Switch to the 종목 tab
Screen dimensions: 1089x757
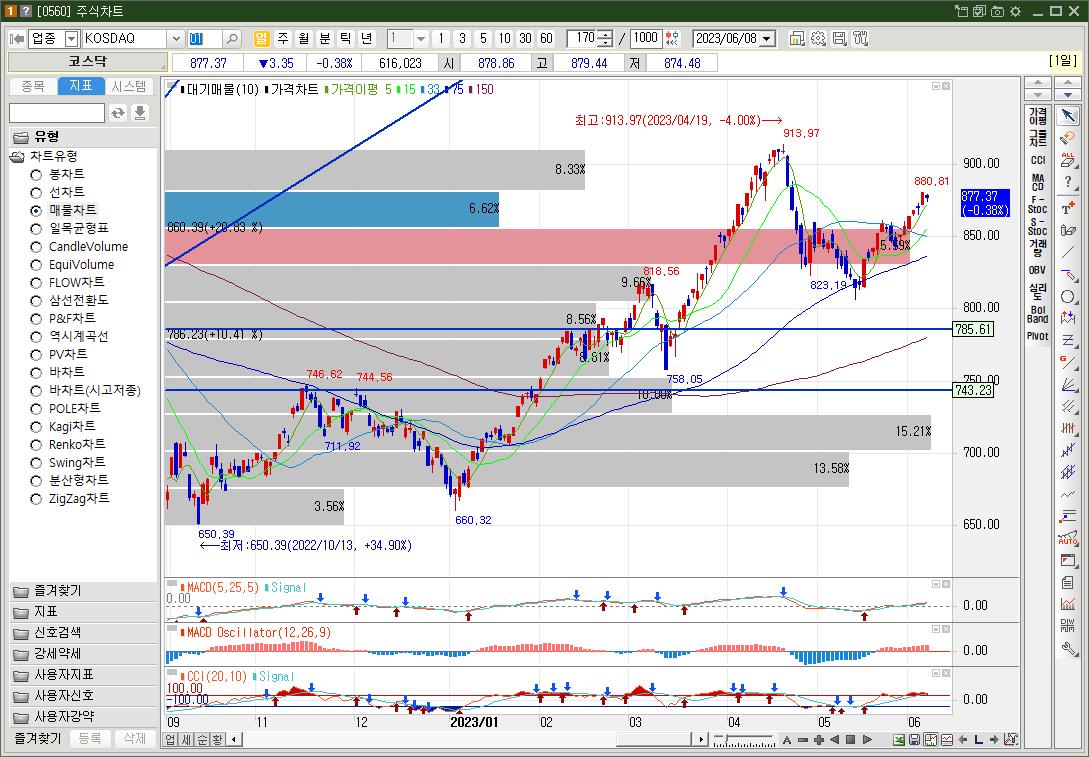33,86
